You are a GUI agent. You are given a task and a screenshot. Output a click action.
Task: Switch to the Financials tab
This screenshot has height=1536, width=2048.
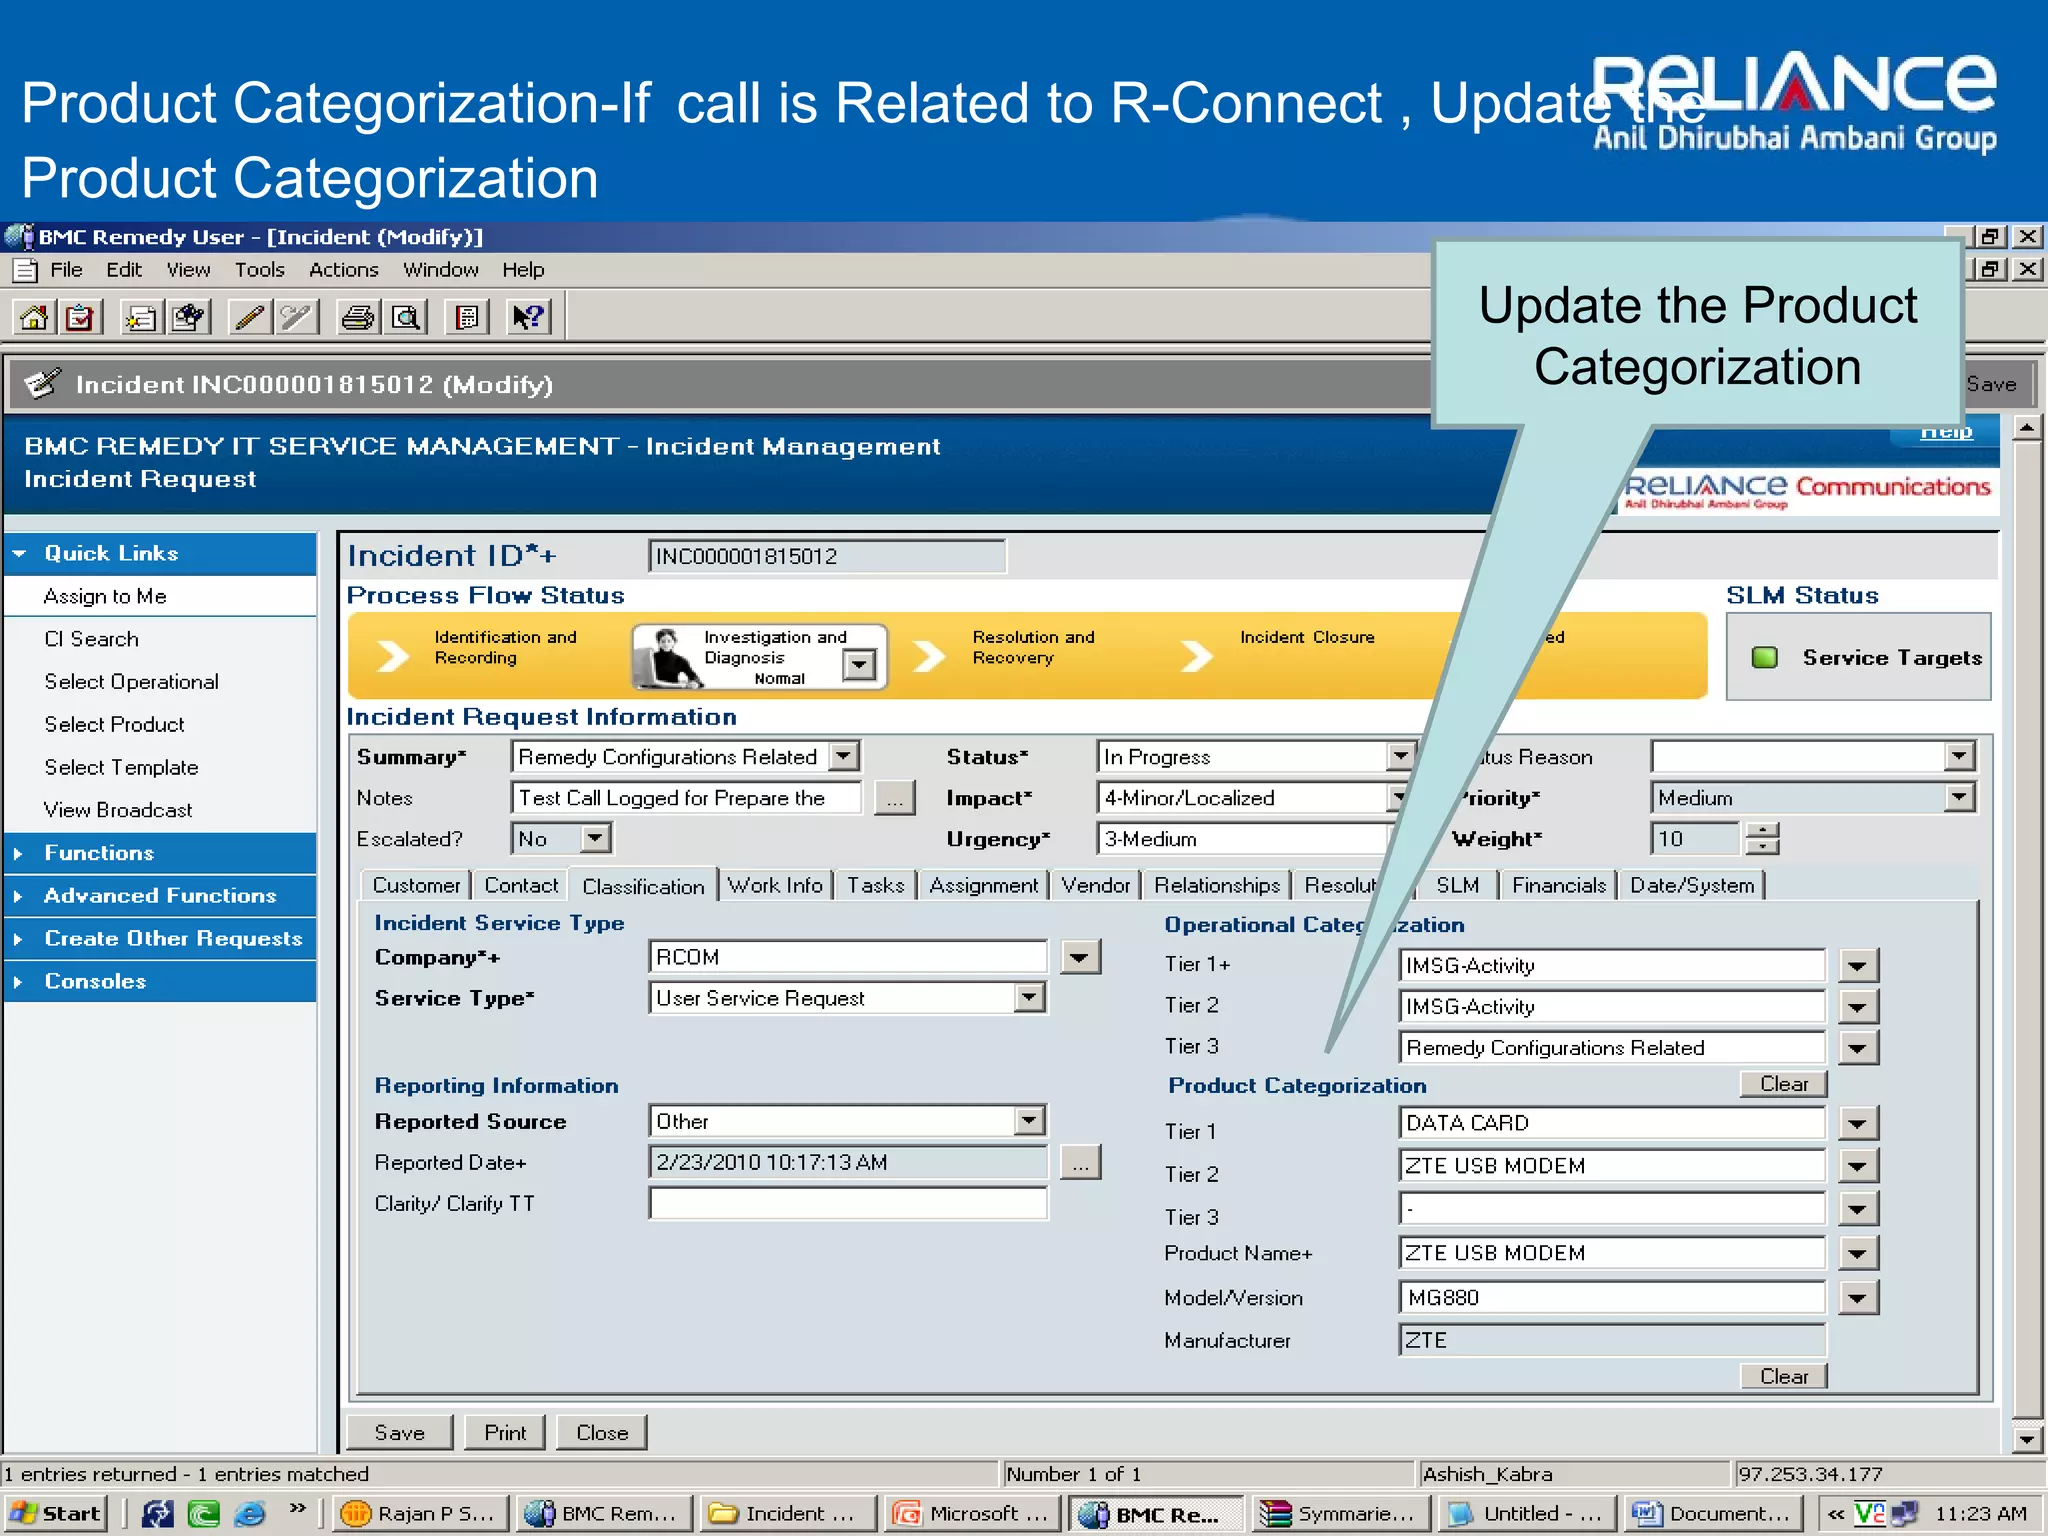coord(1559,885)
